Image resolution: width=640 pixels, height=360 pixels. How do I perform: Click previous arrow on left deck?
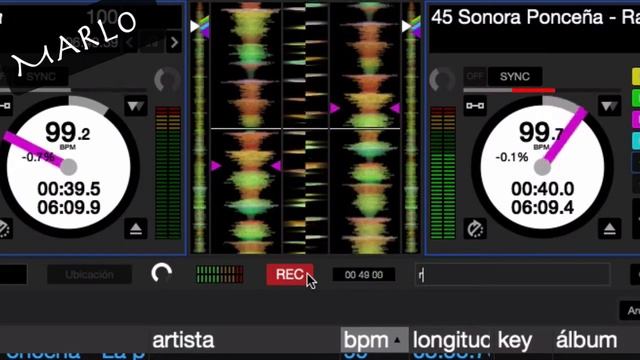[130, 42]
